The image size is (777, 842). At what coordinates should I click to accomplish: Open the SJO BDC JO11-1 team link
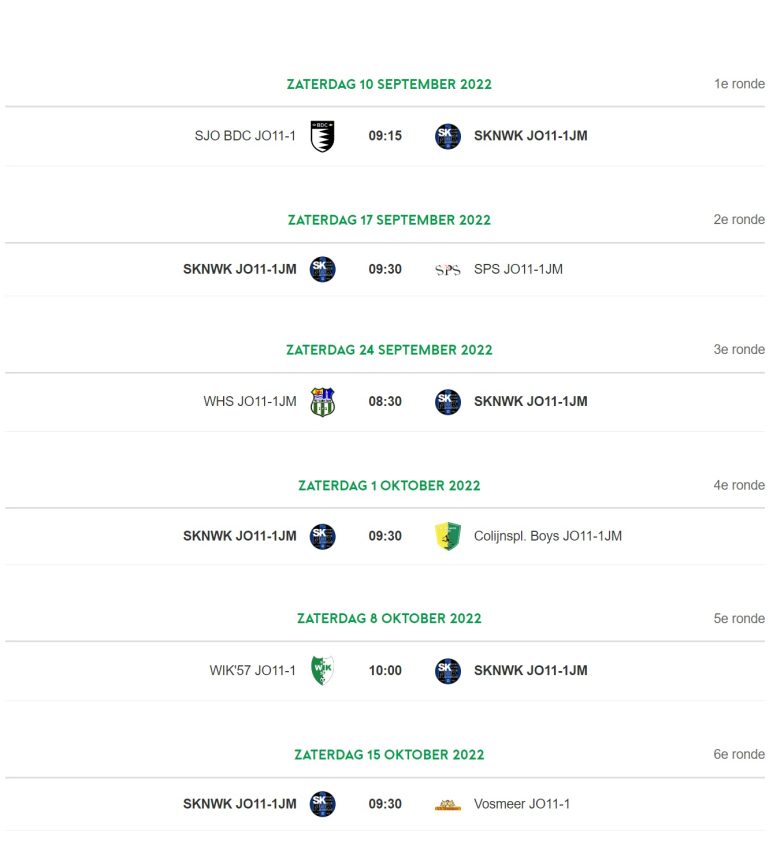(x=245, y=136)
